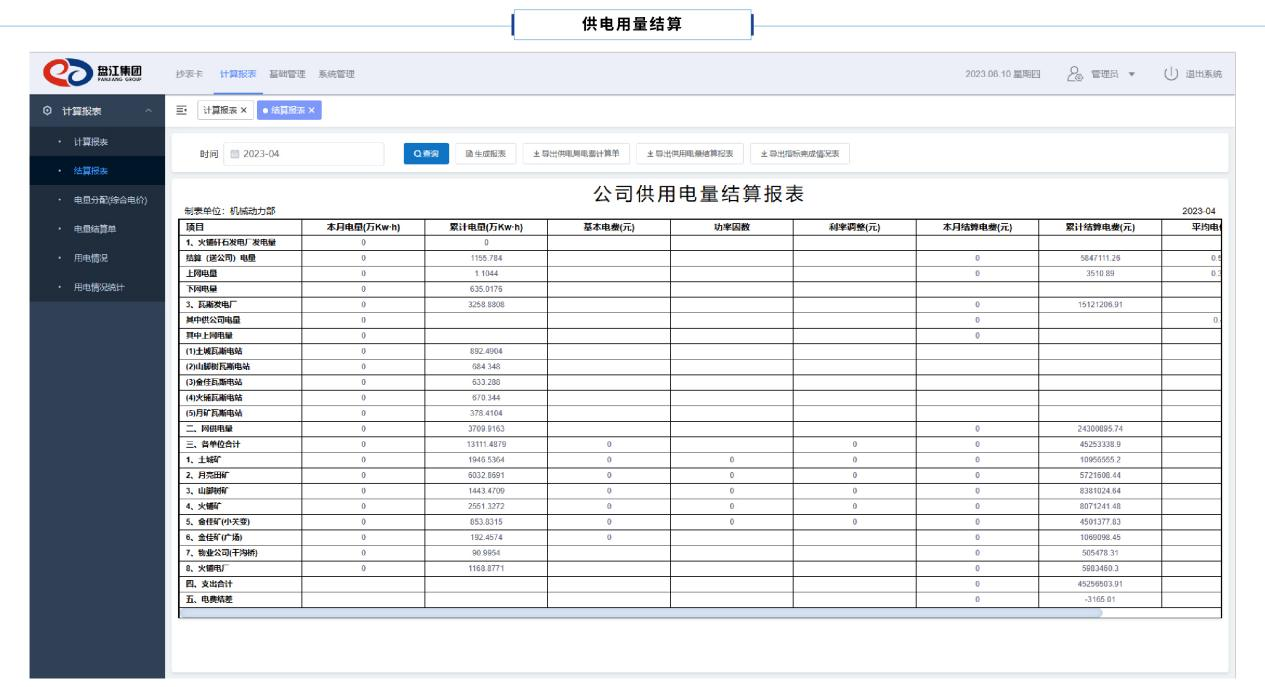The image size is (1265, 687).
Task: Click the 管理员 user avatar icon
Action: click(1075, 75)
